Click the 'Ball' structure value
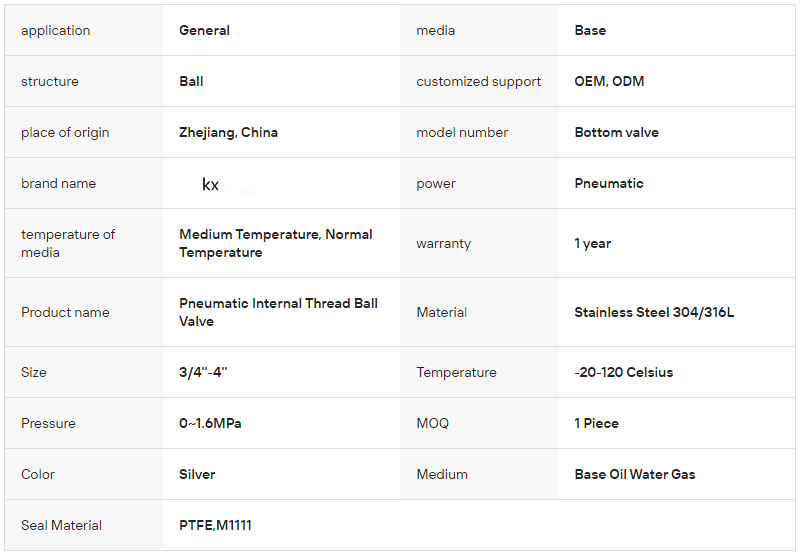The width and height of the screenshot is (802, 554). coord(191,82)
